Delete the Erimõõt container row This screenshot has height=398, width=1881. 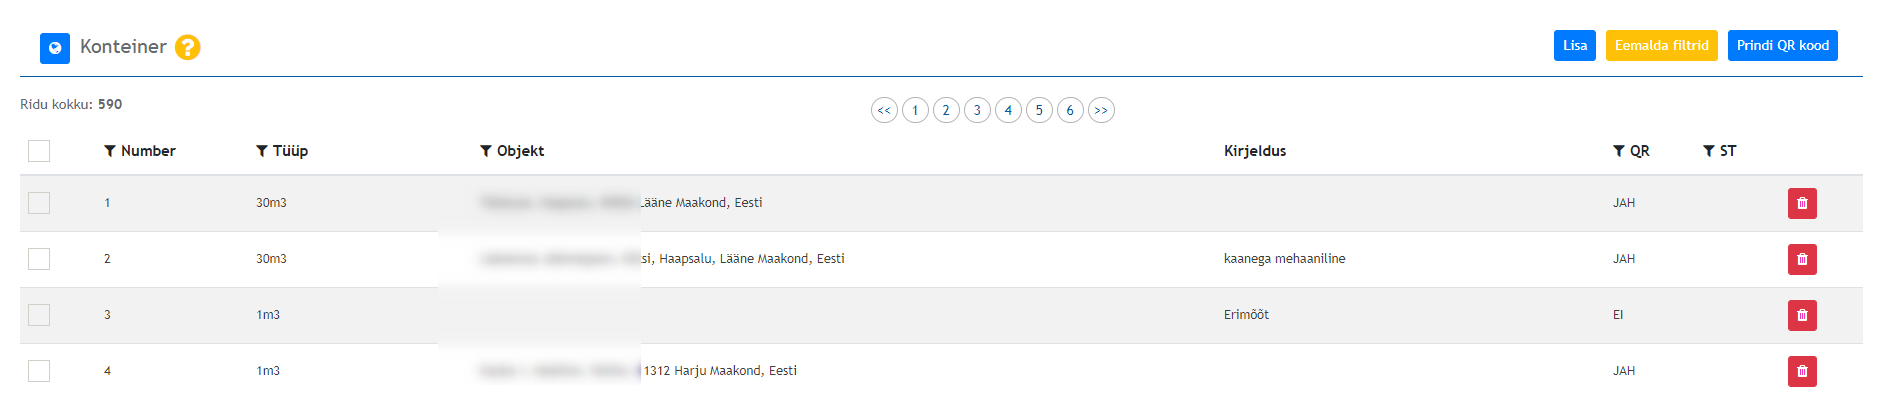(1802, 315)
